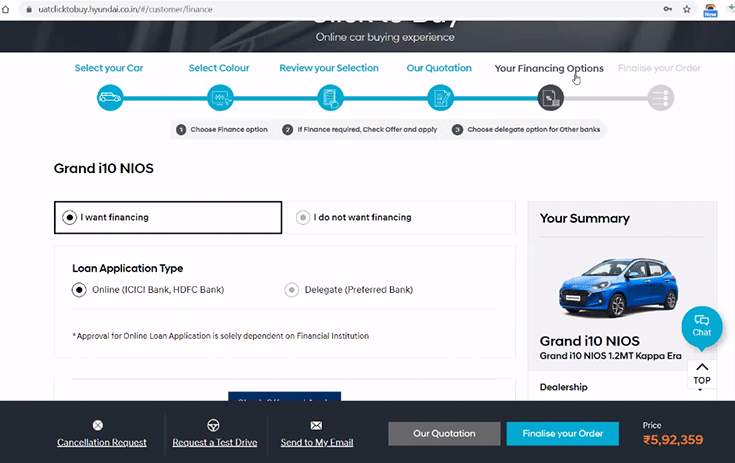Click the Your Financing Options step icon
The image size is (735, 463).
pos(551,98)
